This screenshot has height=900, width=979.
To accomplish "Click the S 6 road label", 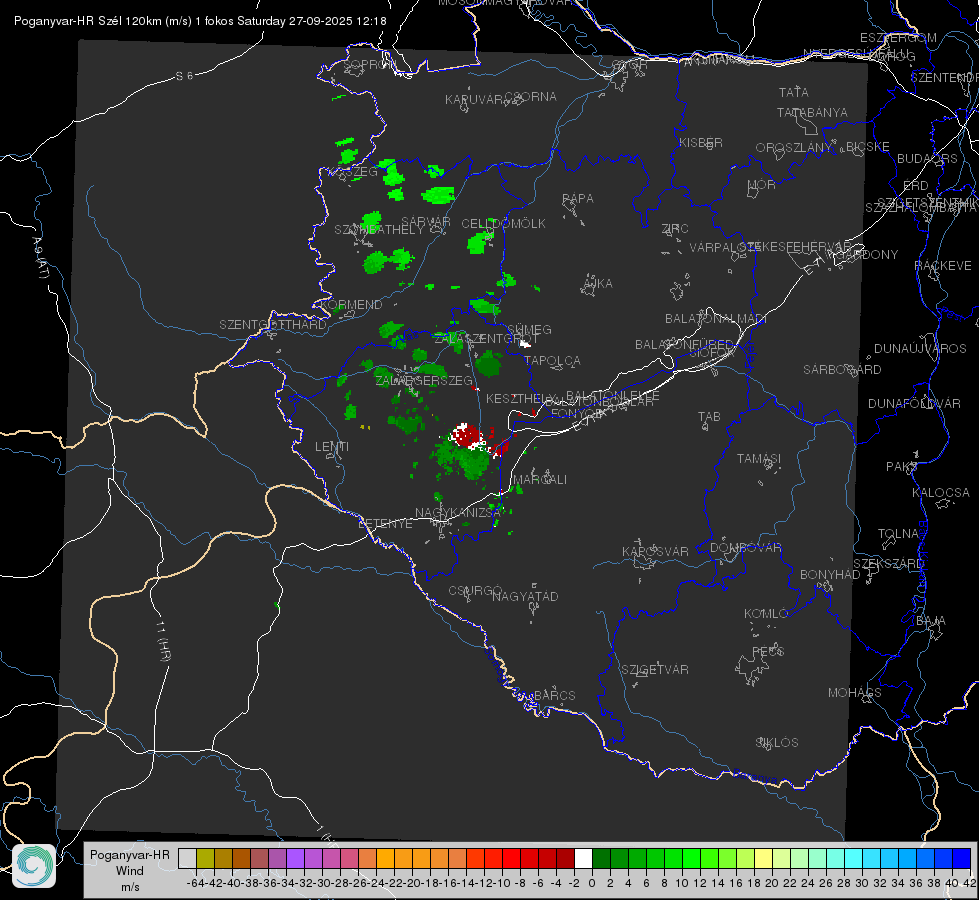I will [185, 76].
